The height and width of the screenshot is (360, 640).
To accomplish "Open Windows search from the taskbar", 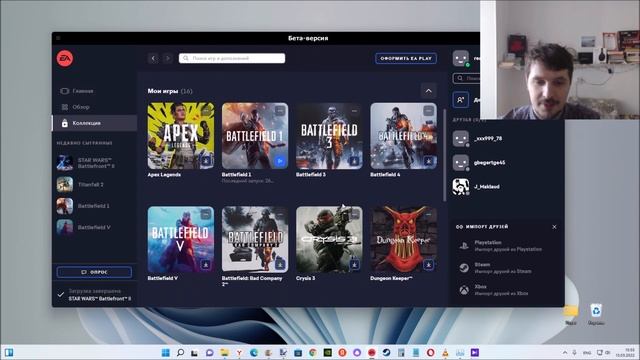I will [180, 352].
